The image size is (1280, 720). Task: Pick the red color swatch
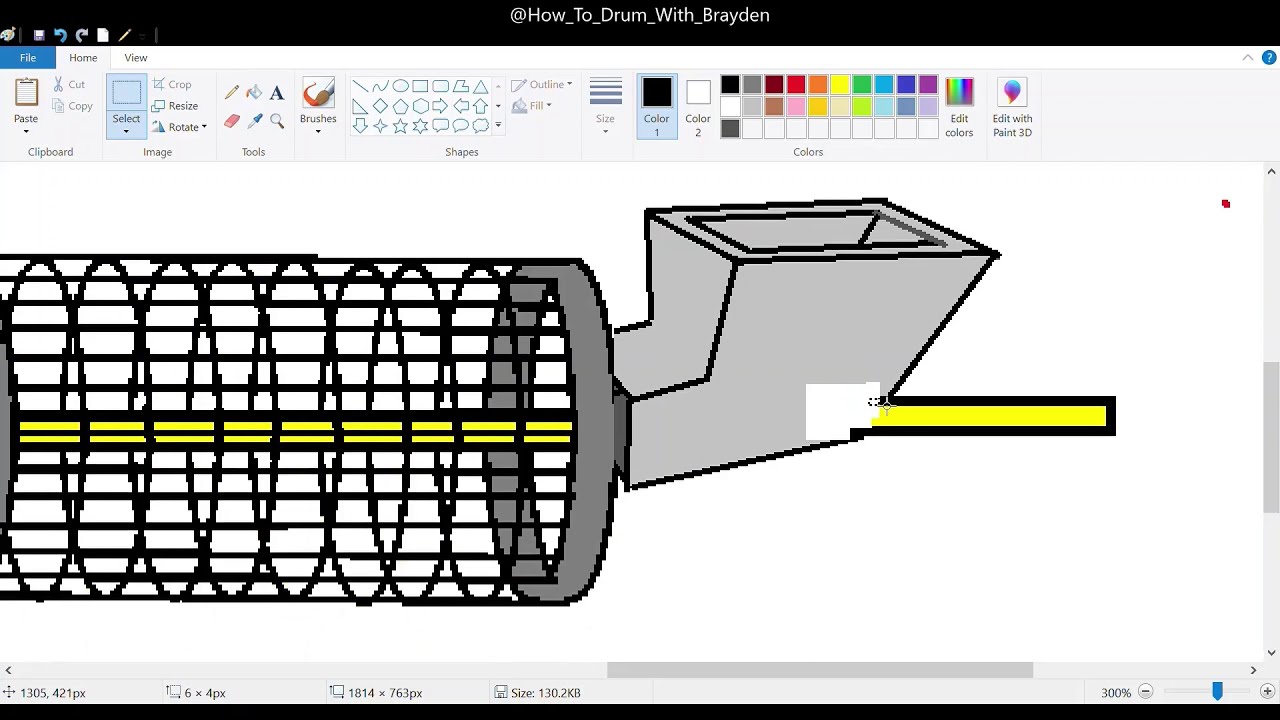tap(796, 85)
